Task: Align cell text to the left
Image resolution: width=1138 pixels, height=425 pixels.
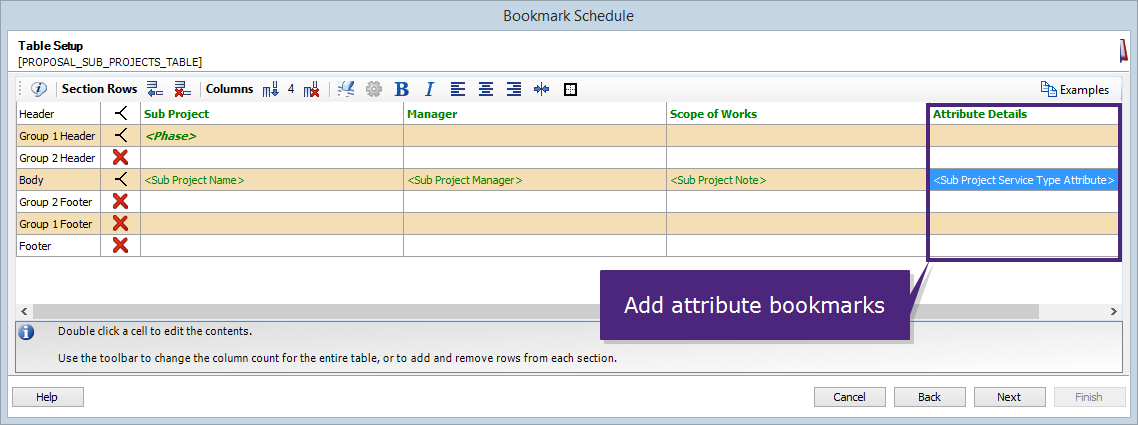Action: (457, 89)
